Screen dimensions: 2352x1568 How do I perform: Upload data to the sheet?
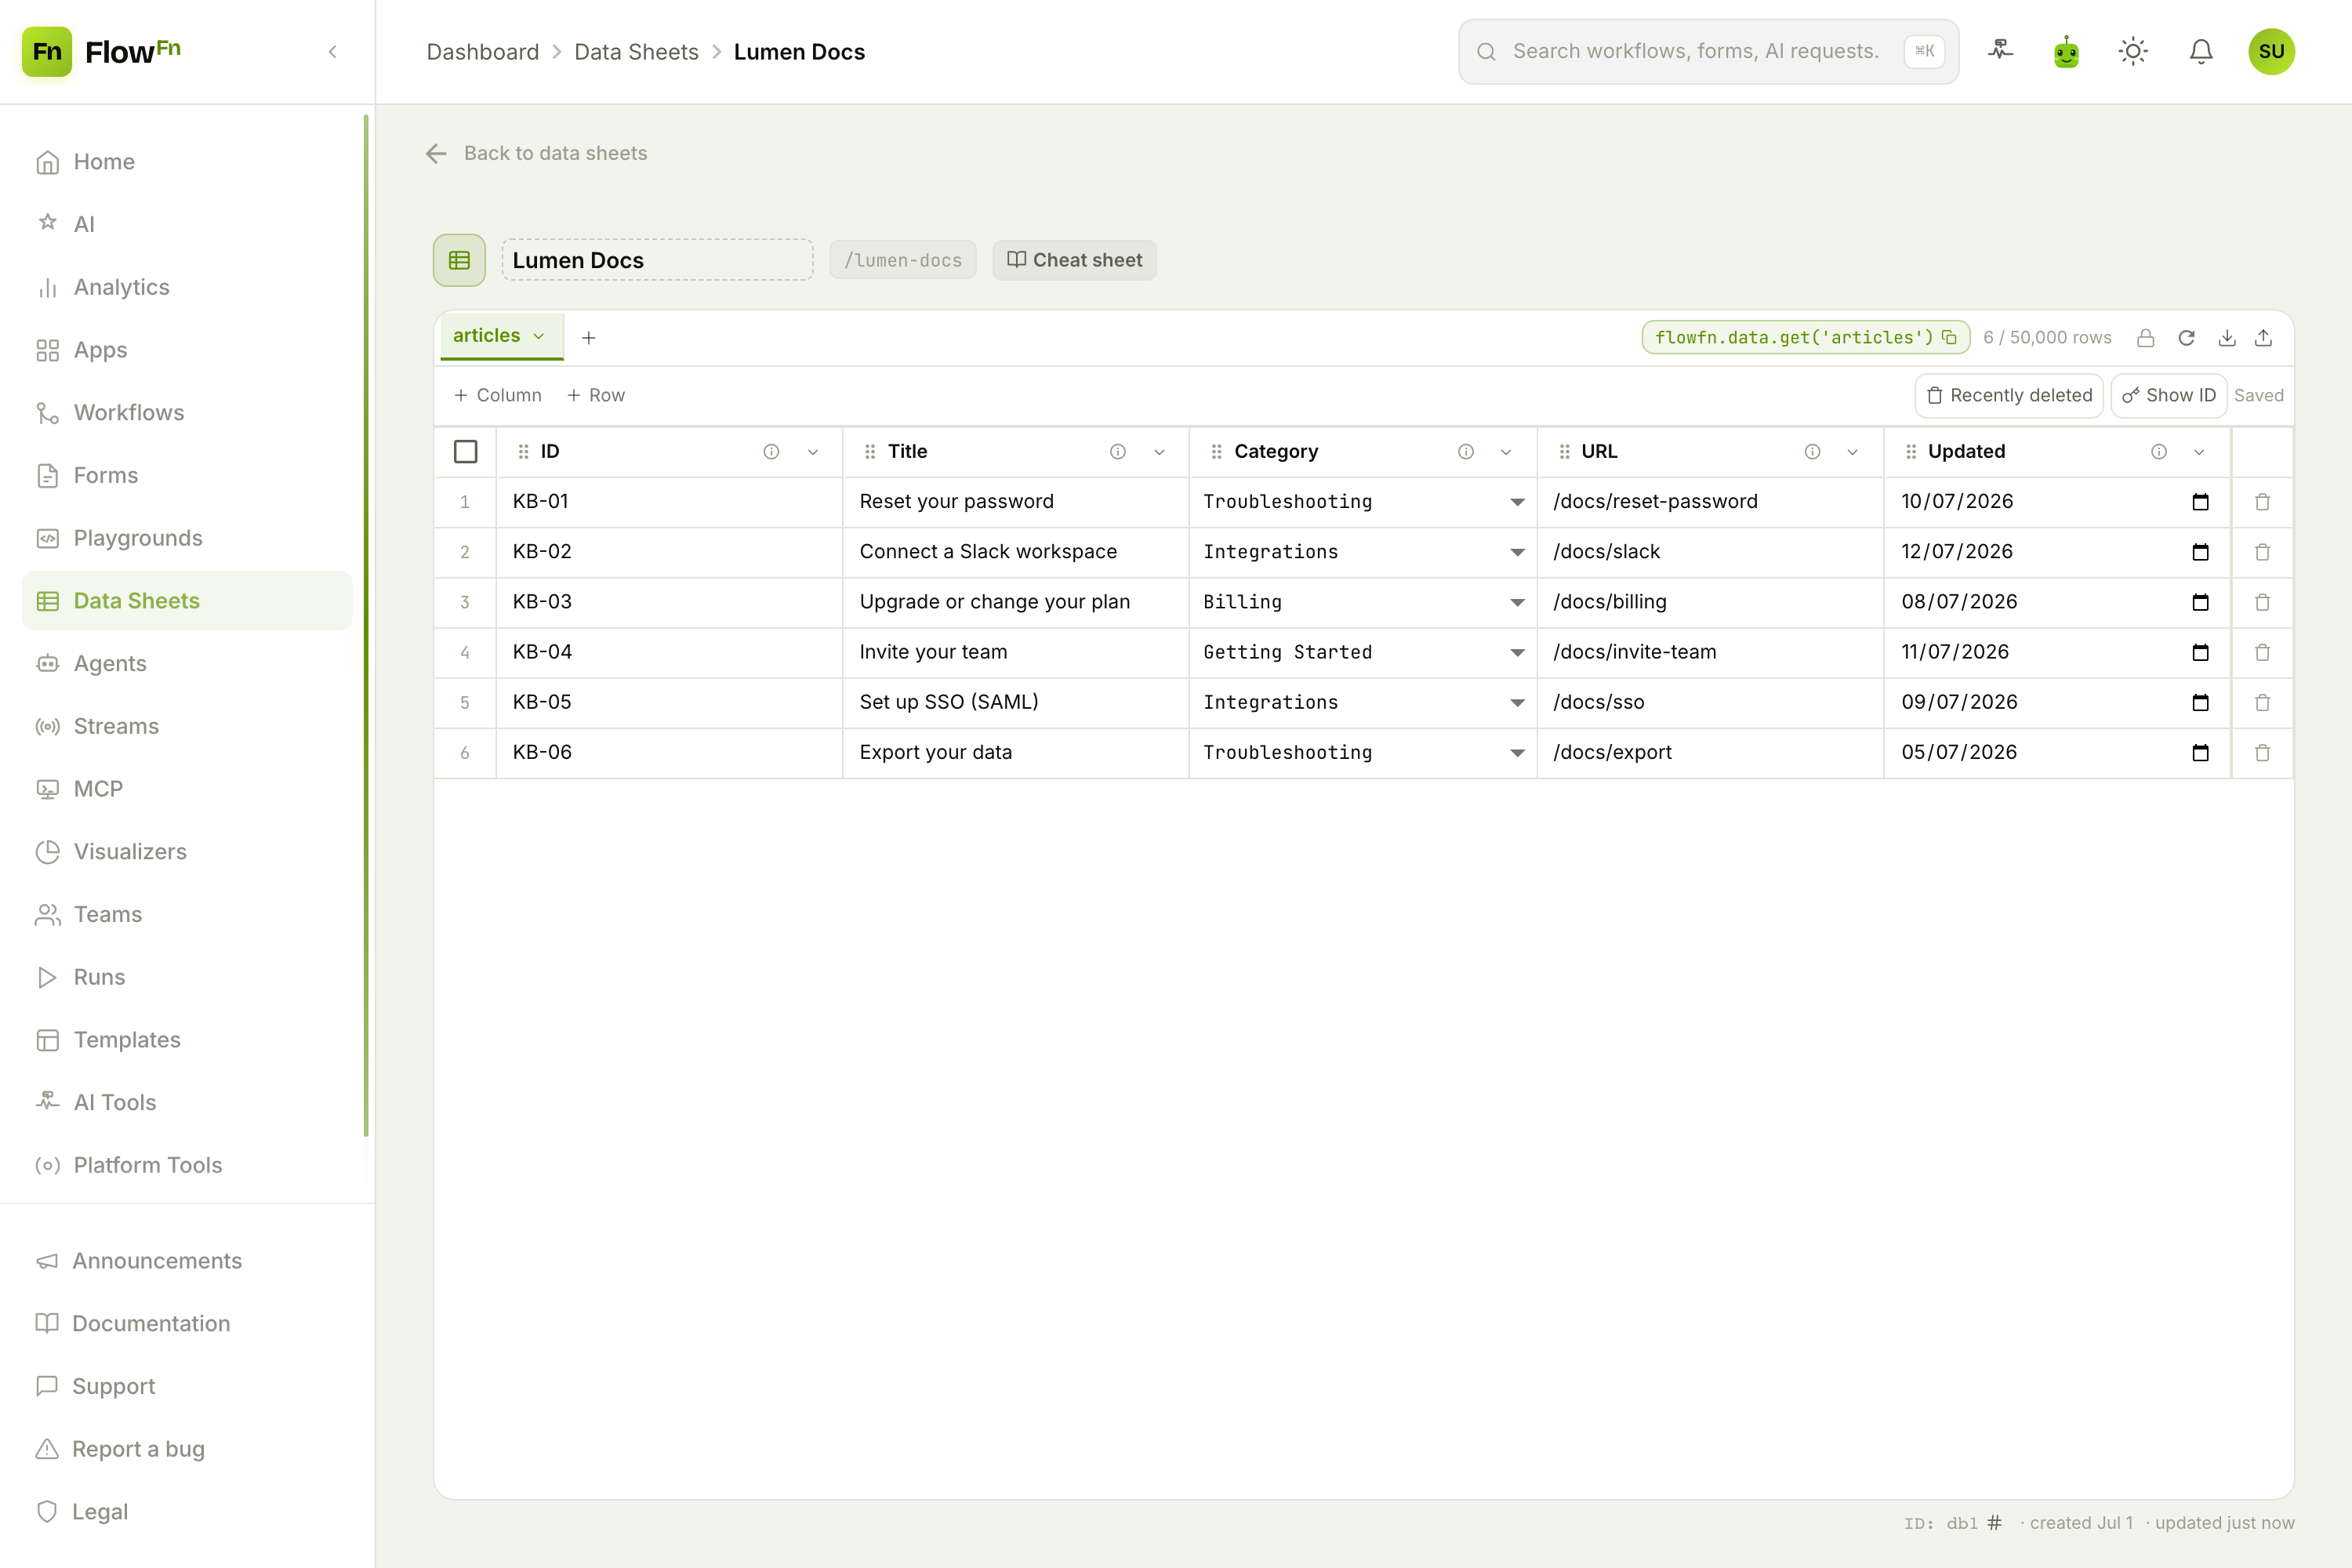pos(2264,338)
